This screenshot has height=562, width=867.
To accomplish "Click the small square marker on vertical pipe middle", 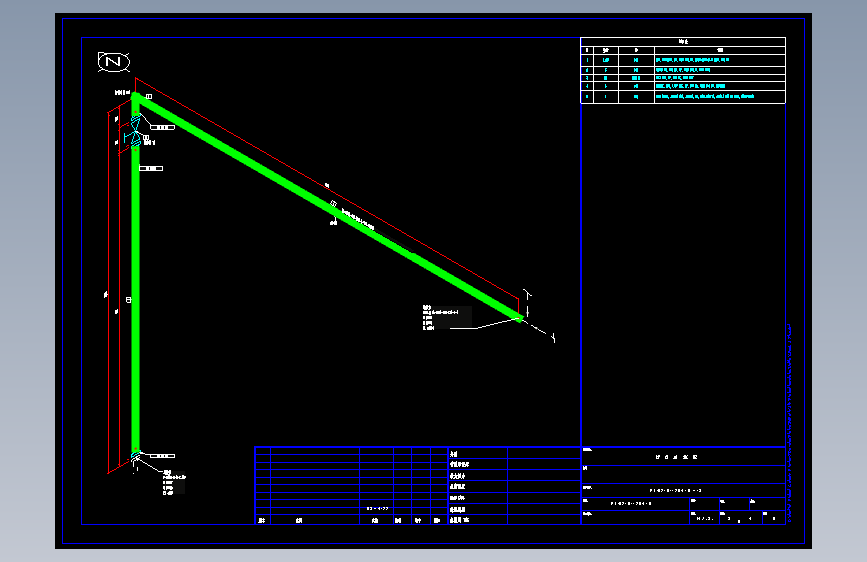I will 129,300.
